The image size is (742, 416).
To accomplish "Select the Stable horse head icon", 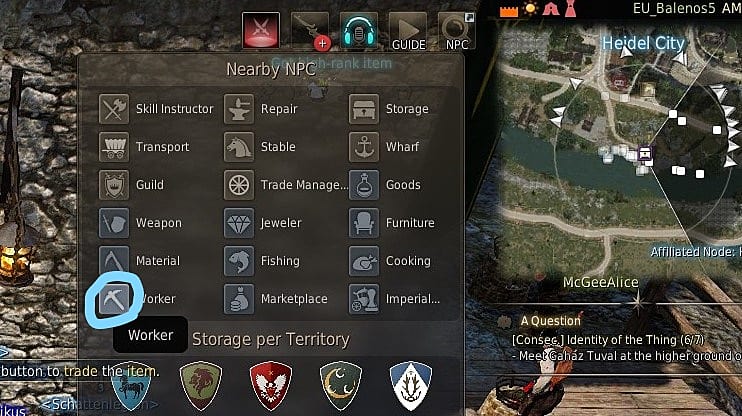I will coord(238,147).
